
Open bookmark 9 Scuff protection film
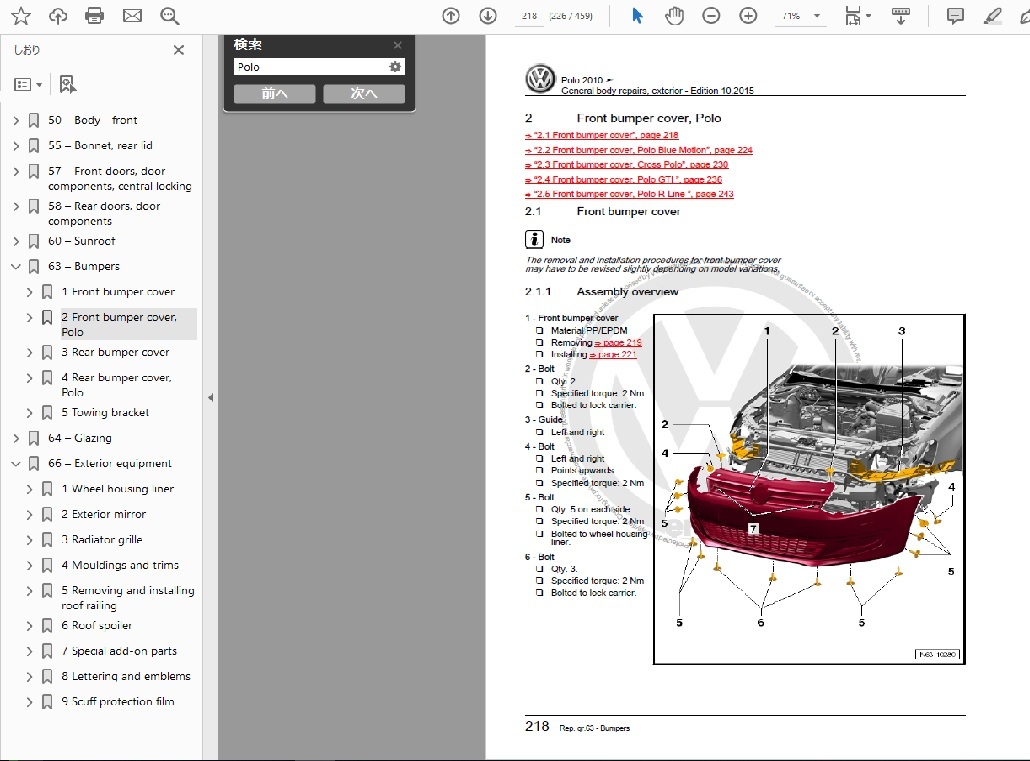tap(118, 702)
